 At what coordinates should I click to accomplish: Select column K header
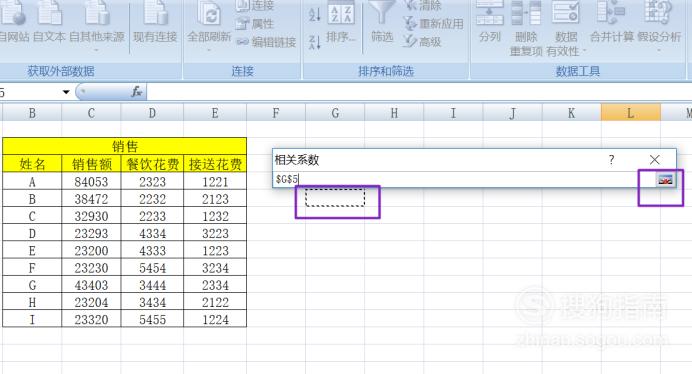tap(572, 113)
